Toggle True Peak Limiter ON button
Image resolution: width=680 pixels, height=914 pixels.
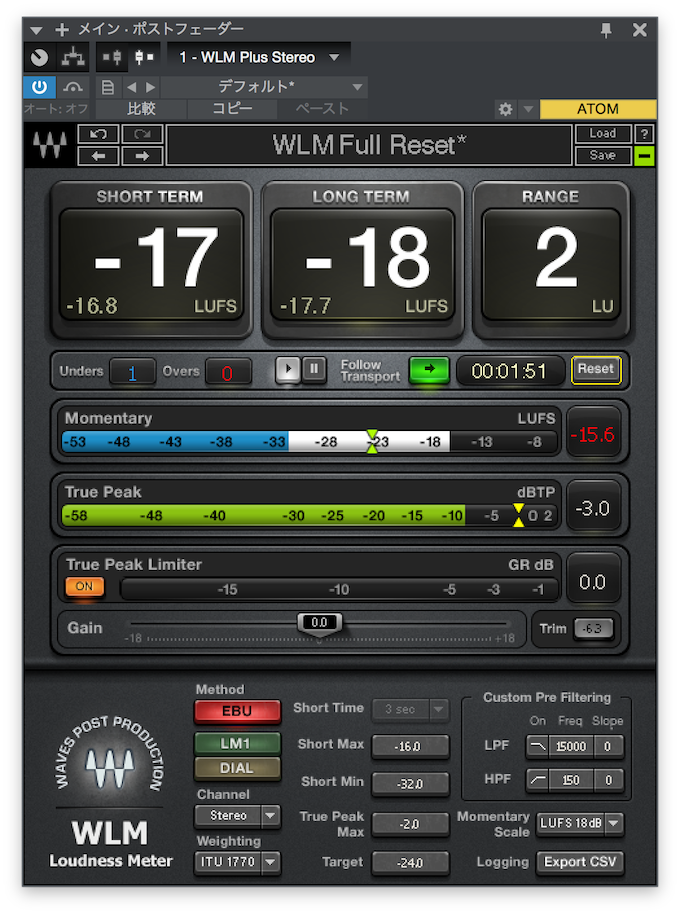point(84,586)
